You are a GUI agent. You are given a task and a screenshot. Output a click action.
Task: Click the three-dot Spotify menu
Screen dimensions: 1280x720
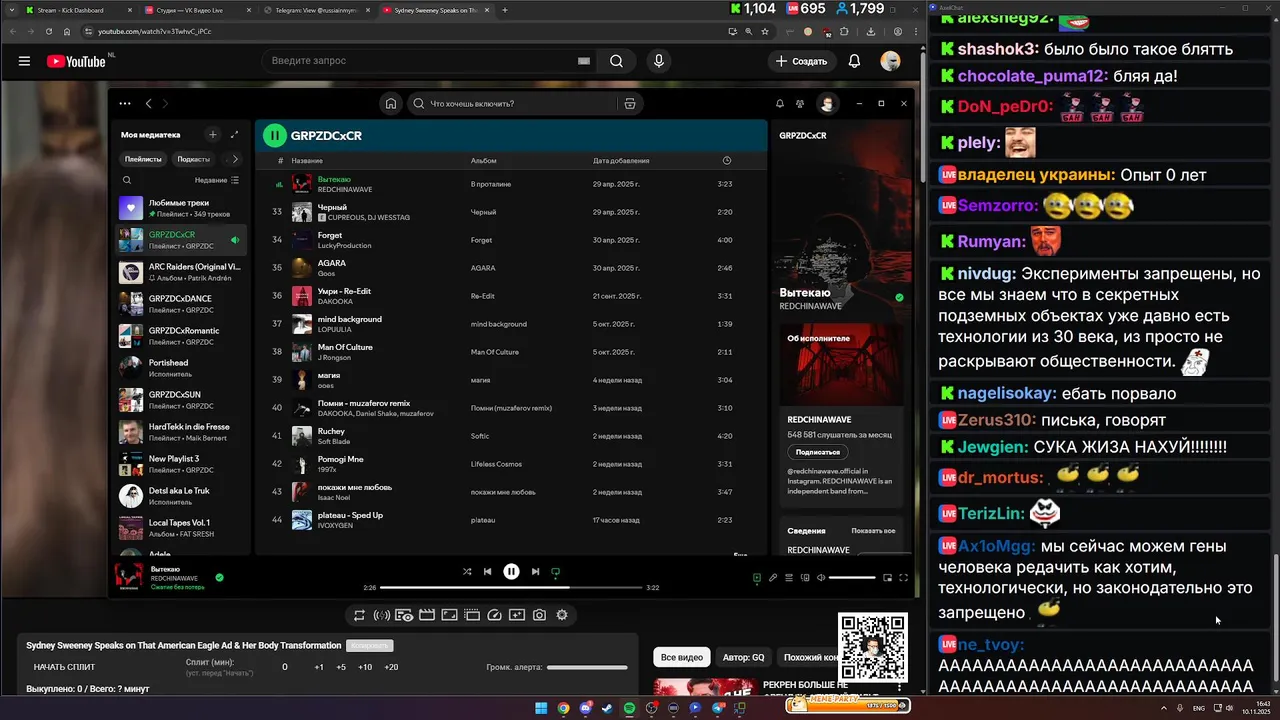tap(124, 103)
